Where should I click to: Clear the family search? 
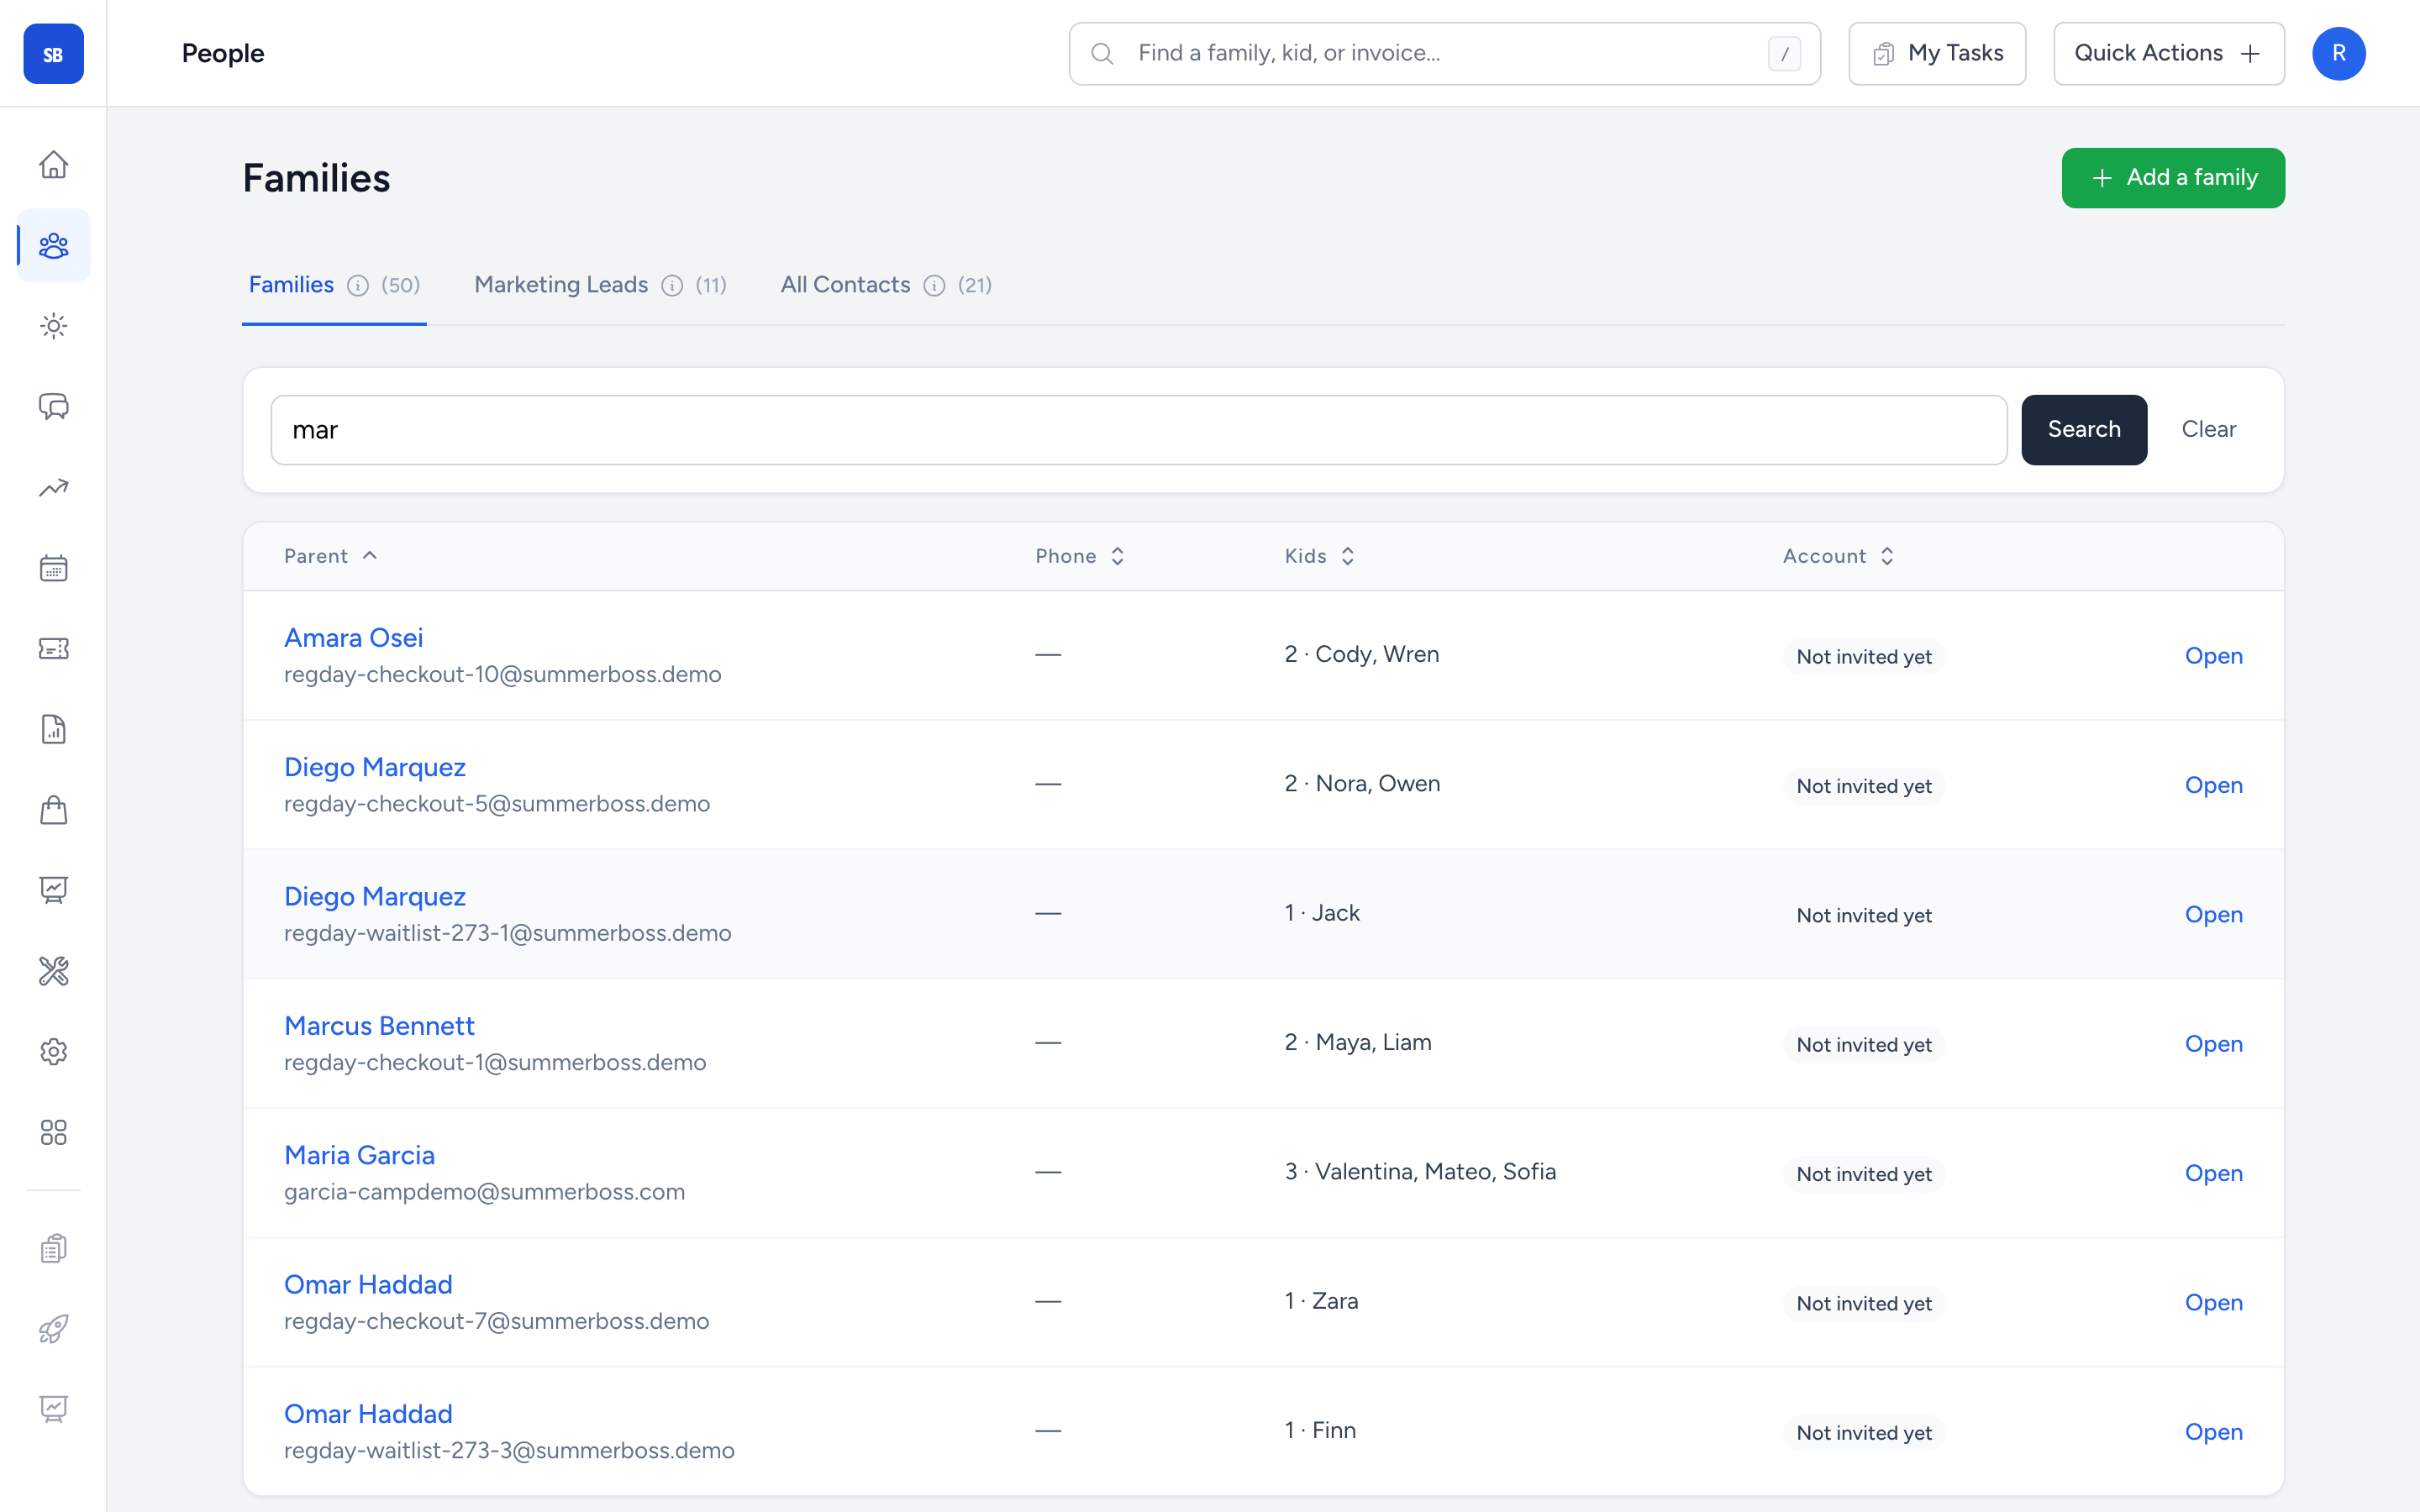pos(2208,430)
